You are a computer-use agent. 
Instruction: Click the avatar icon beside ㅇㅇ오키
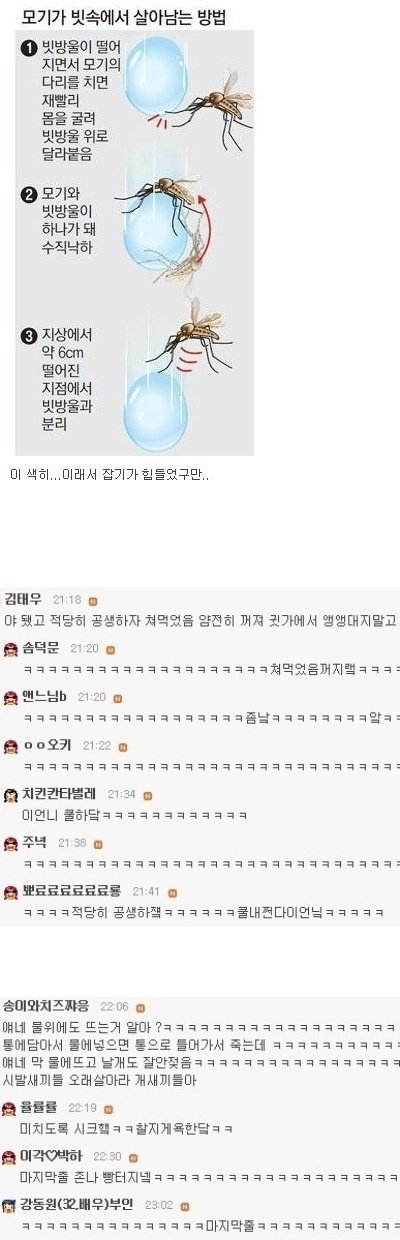coord(10,745)
